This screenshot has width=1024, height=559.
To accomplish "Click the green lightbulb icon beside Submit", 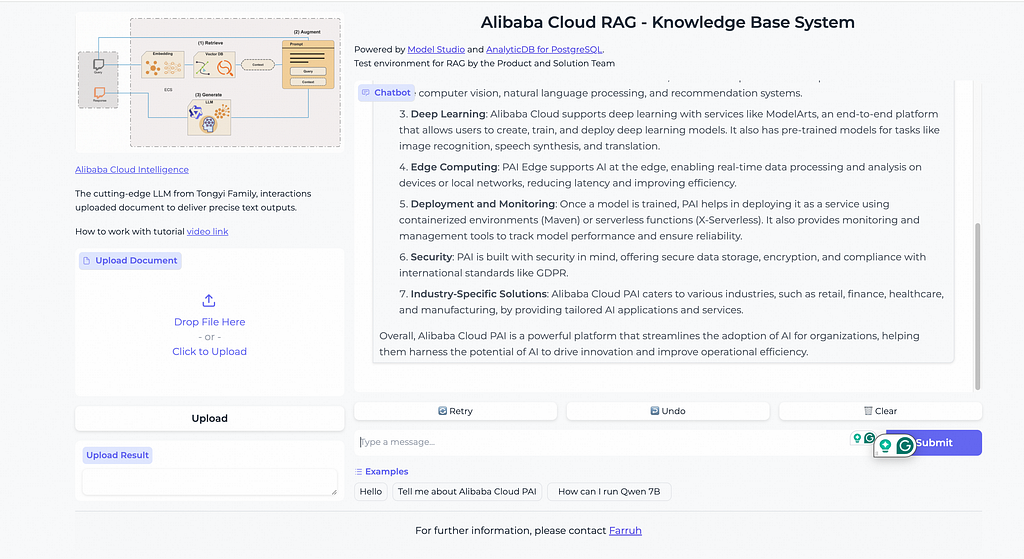I will (885, 445).
